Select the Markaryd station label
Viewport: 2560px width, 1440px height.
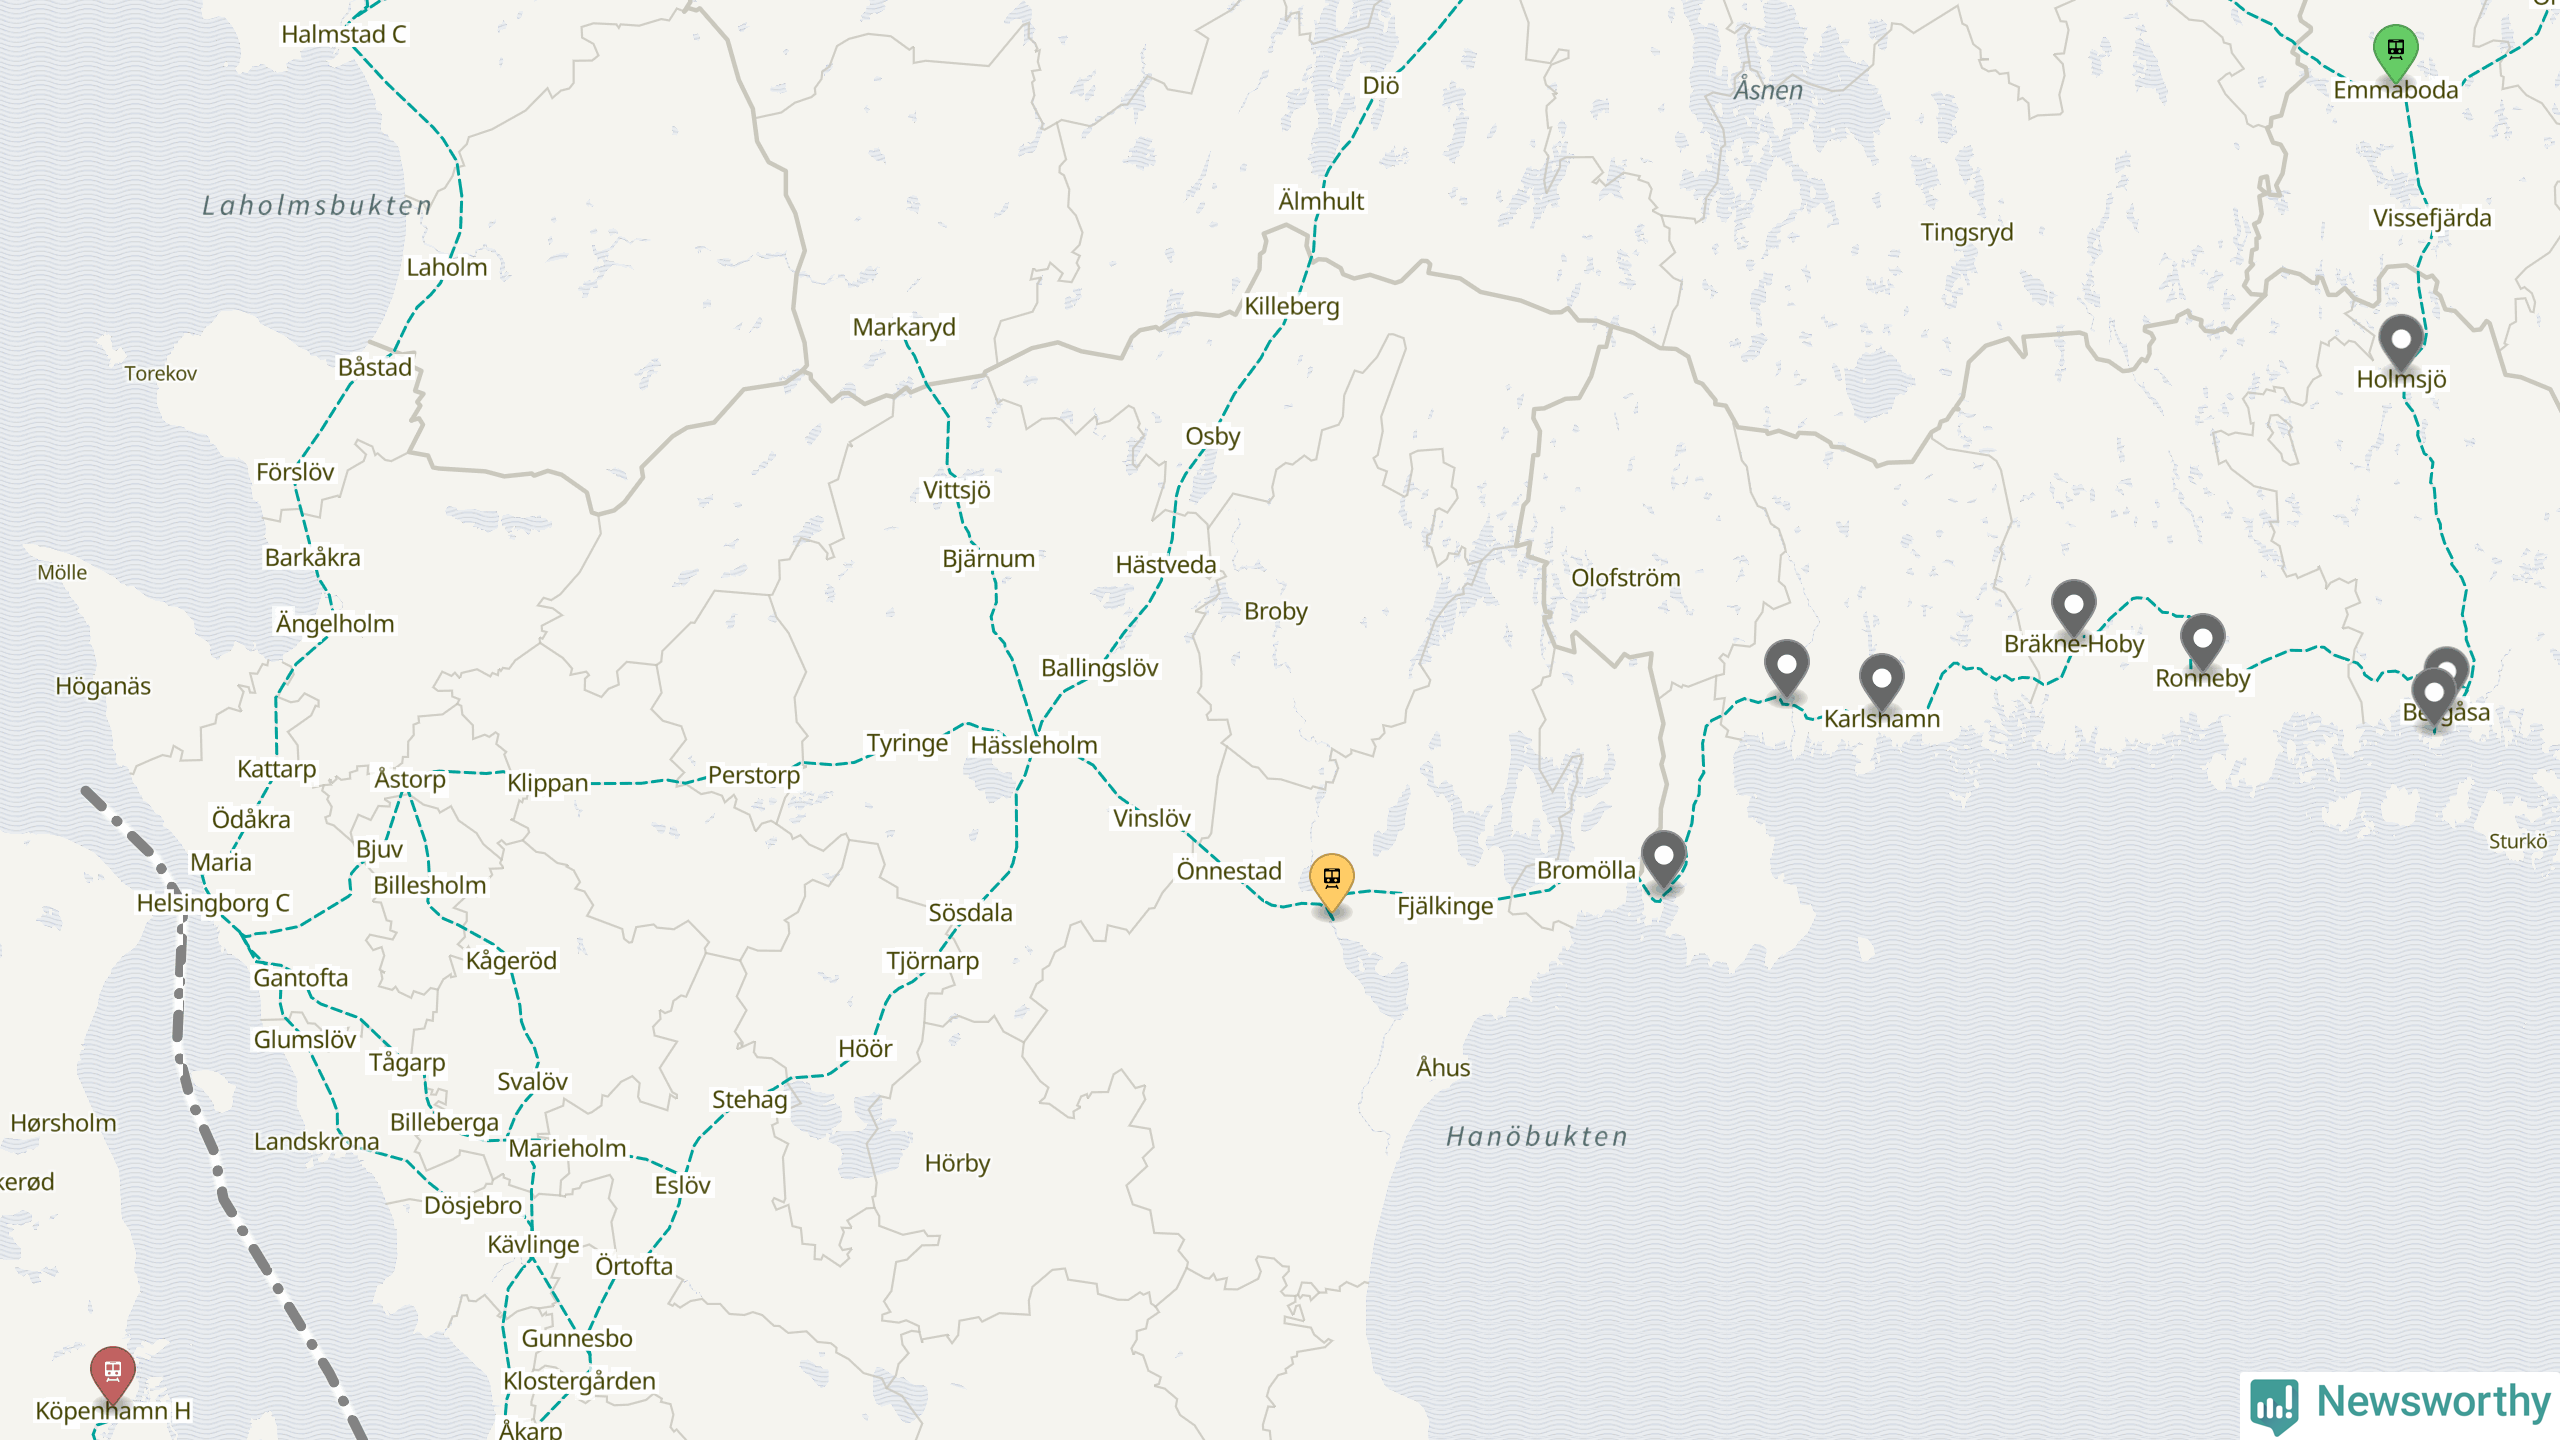tap(904, 327)
